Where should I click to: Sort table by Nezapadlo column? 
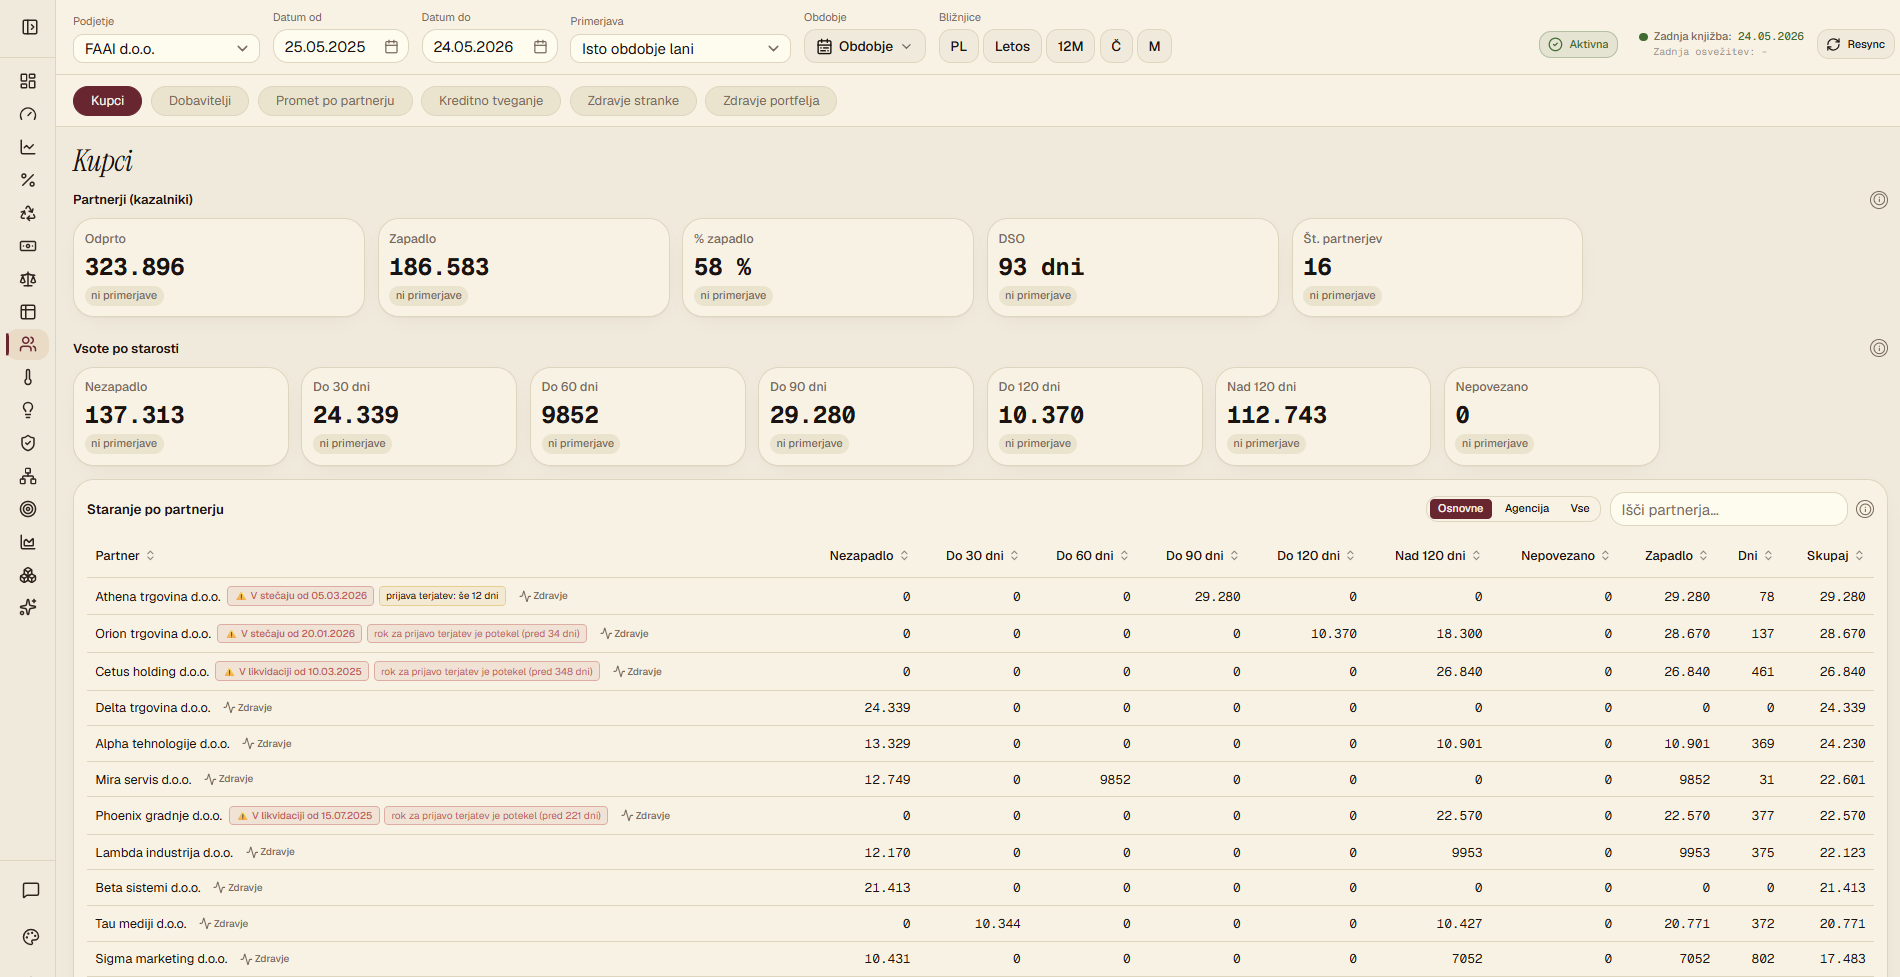pyautogui.click(x=869, y=555)
